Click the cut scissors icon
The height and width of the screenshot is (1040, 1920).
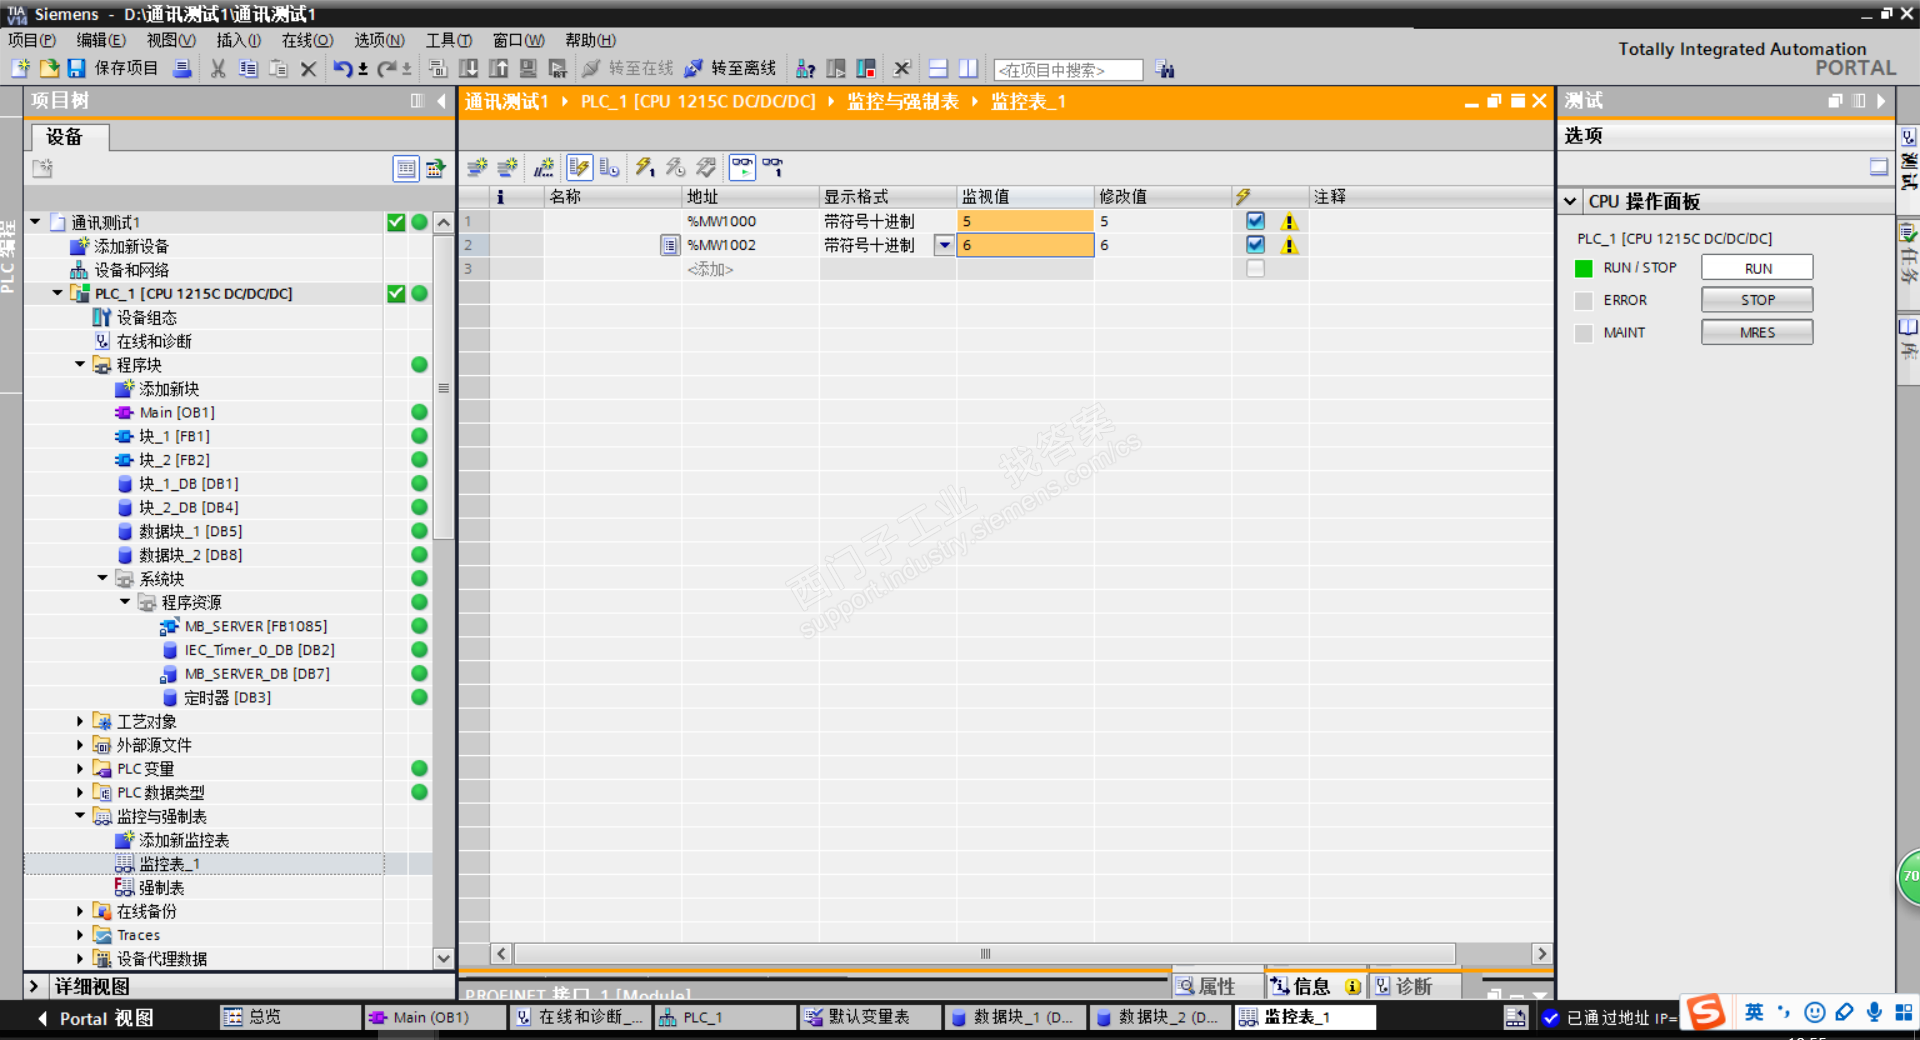(217, 68)
